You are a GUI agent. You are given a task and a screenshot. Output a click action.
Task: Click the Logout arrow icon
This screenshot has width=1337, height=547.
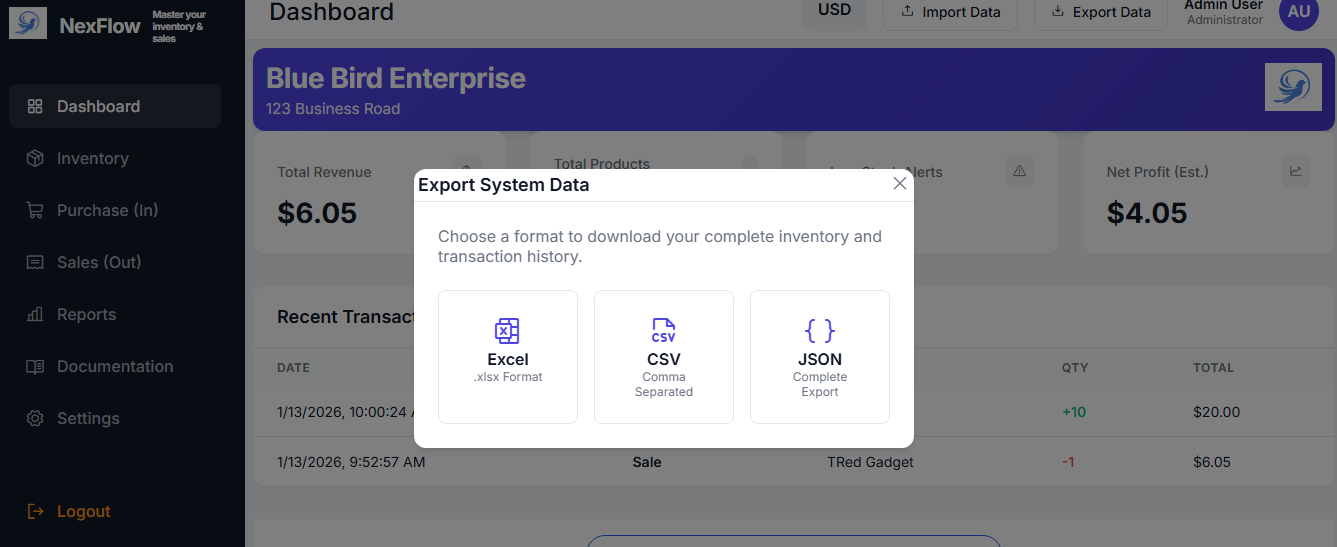[x=35, y=511]
